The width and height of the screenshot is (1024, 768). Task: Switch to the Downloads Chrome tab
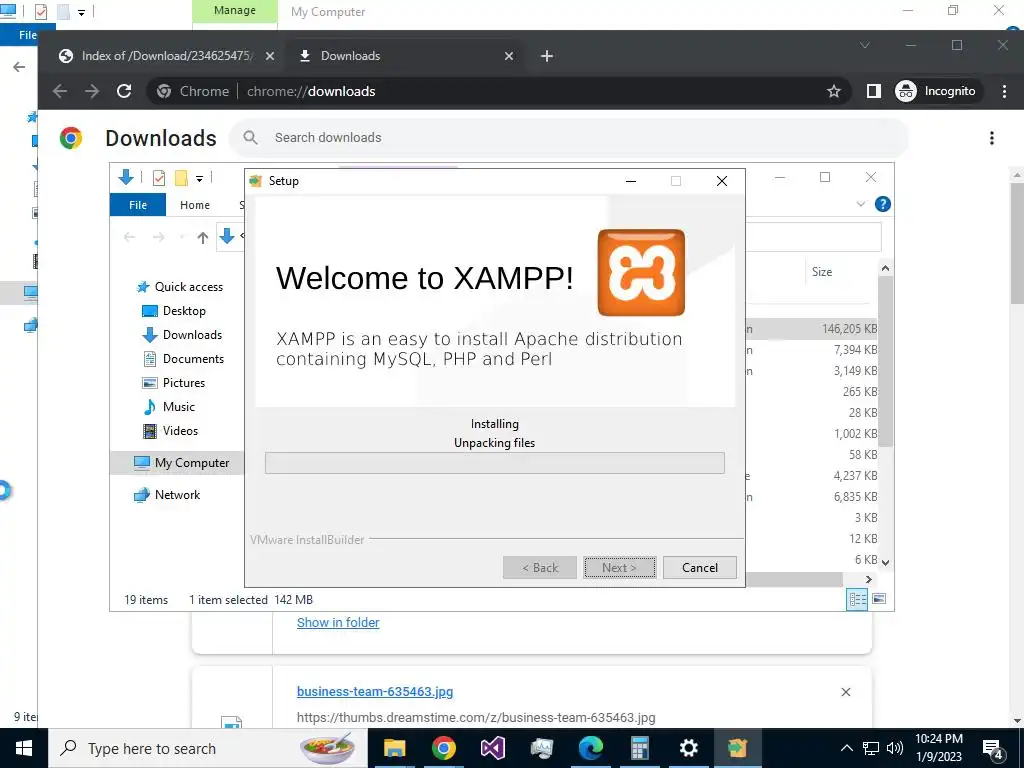pyautogui.click(x=405, y=56)
